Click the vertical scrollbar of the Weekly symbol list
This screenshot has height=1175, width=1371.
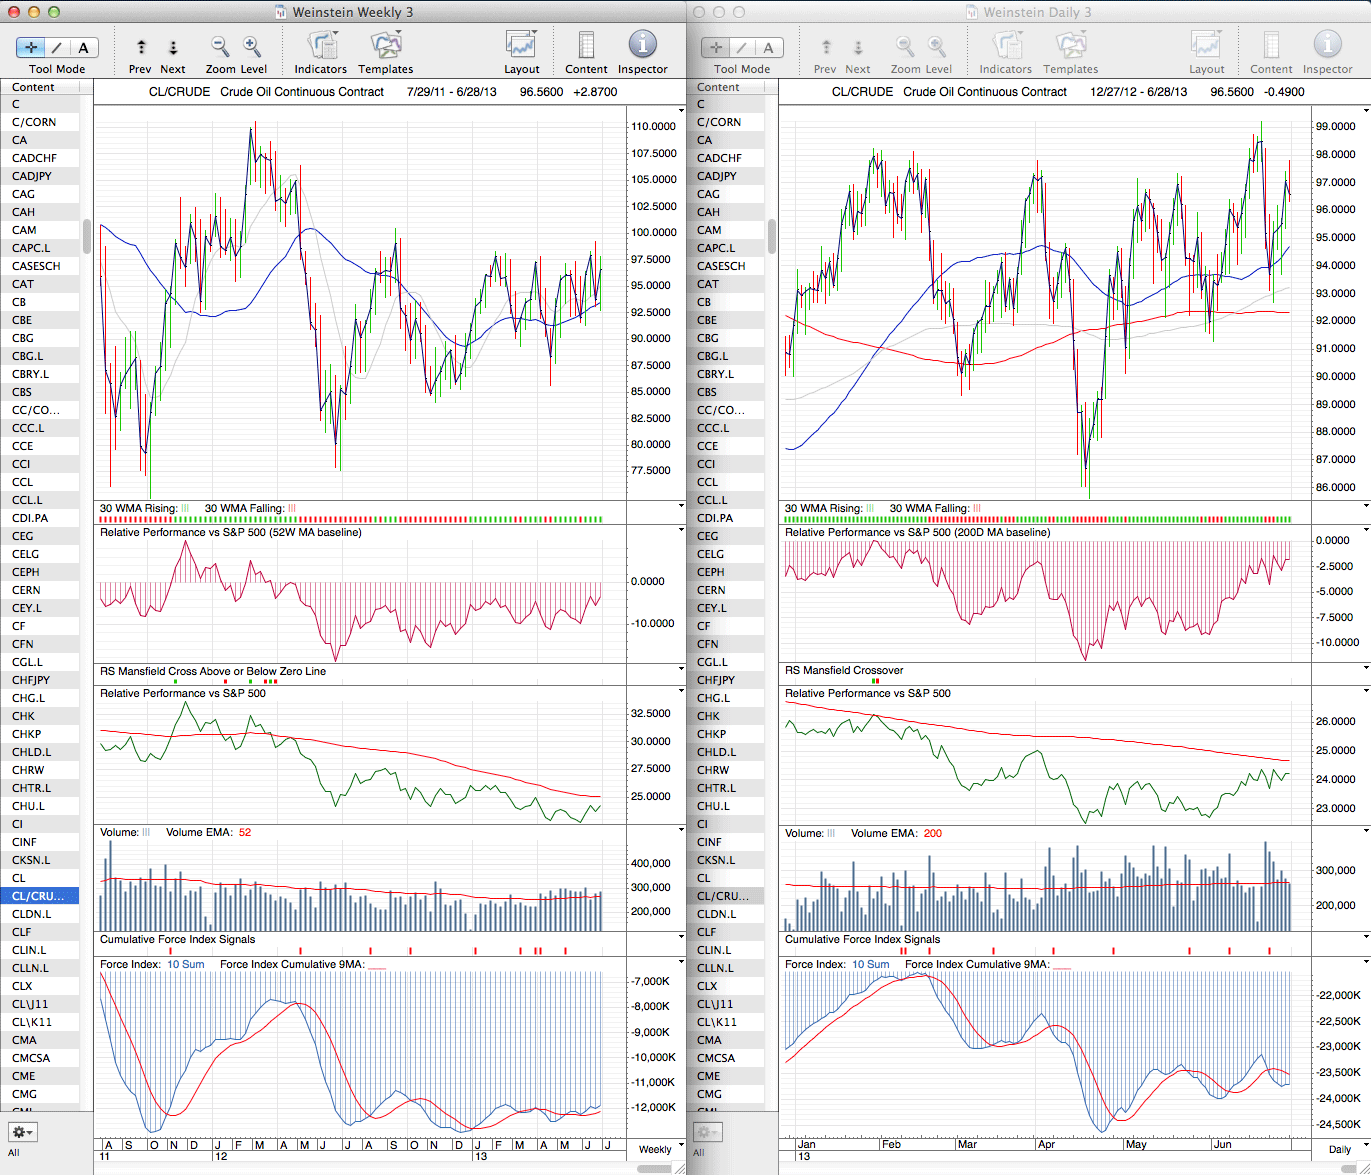tap(87, 236)
